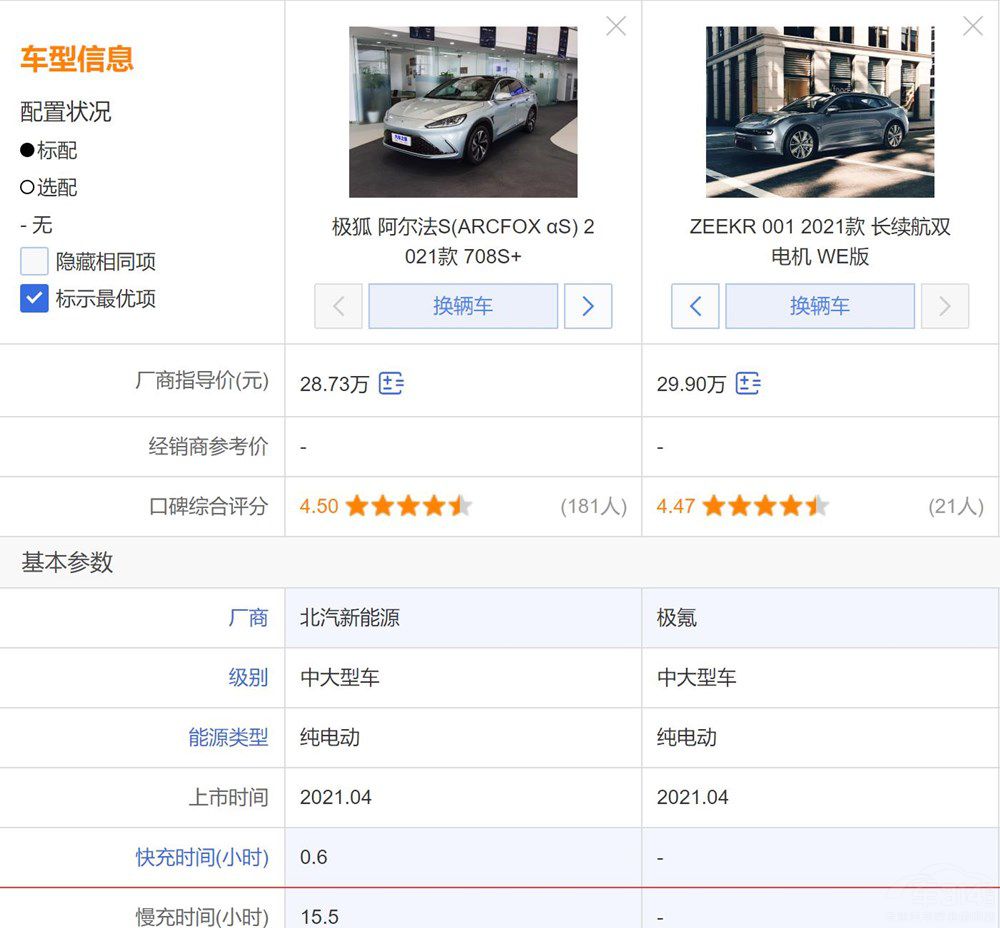The image size is (1000, 928).
Task: Open price calculator icon beside 29.90万
Action: tap(748, 383)
